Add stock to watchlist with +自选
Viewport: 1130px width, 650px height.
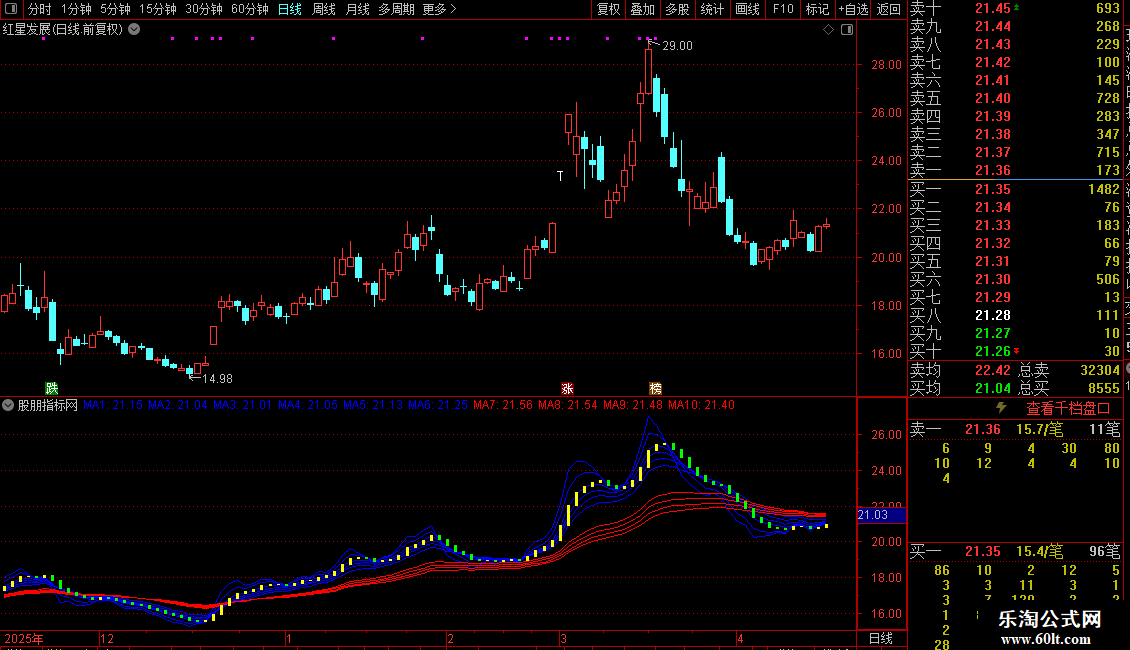[x=854, y=9]
